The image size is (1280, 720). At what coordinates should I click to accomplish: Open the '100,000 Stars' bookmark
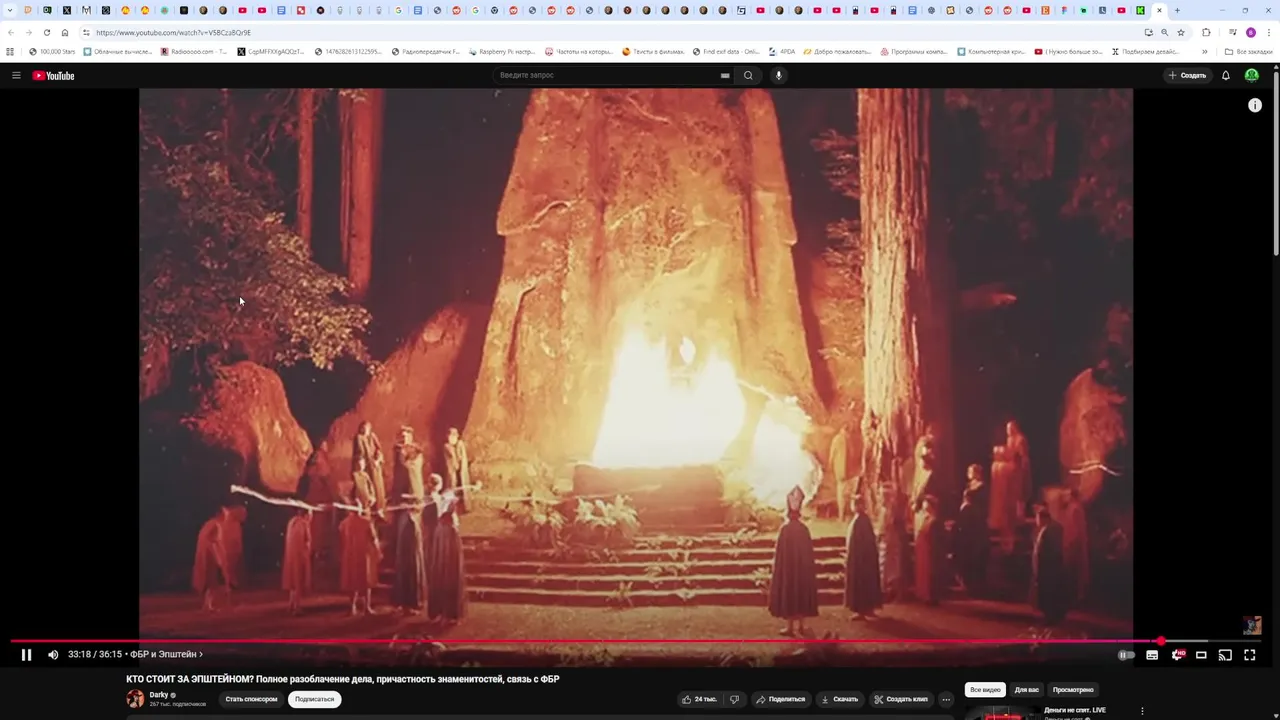pos(52,51)
